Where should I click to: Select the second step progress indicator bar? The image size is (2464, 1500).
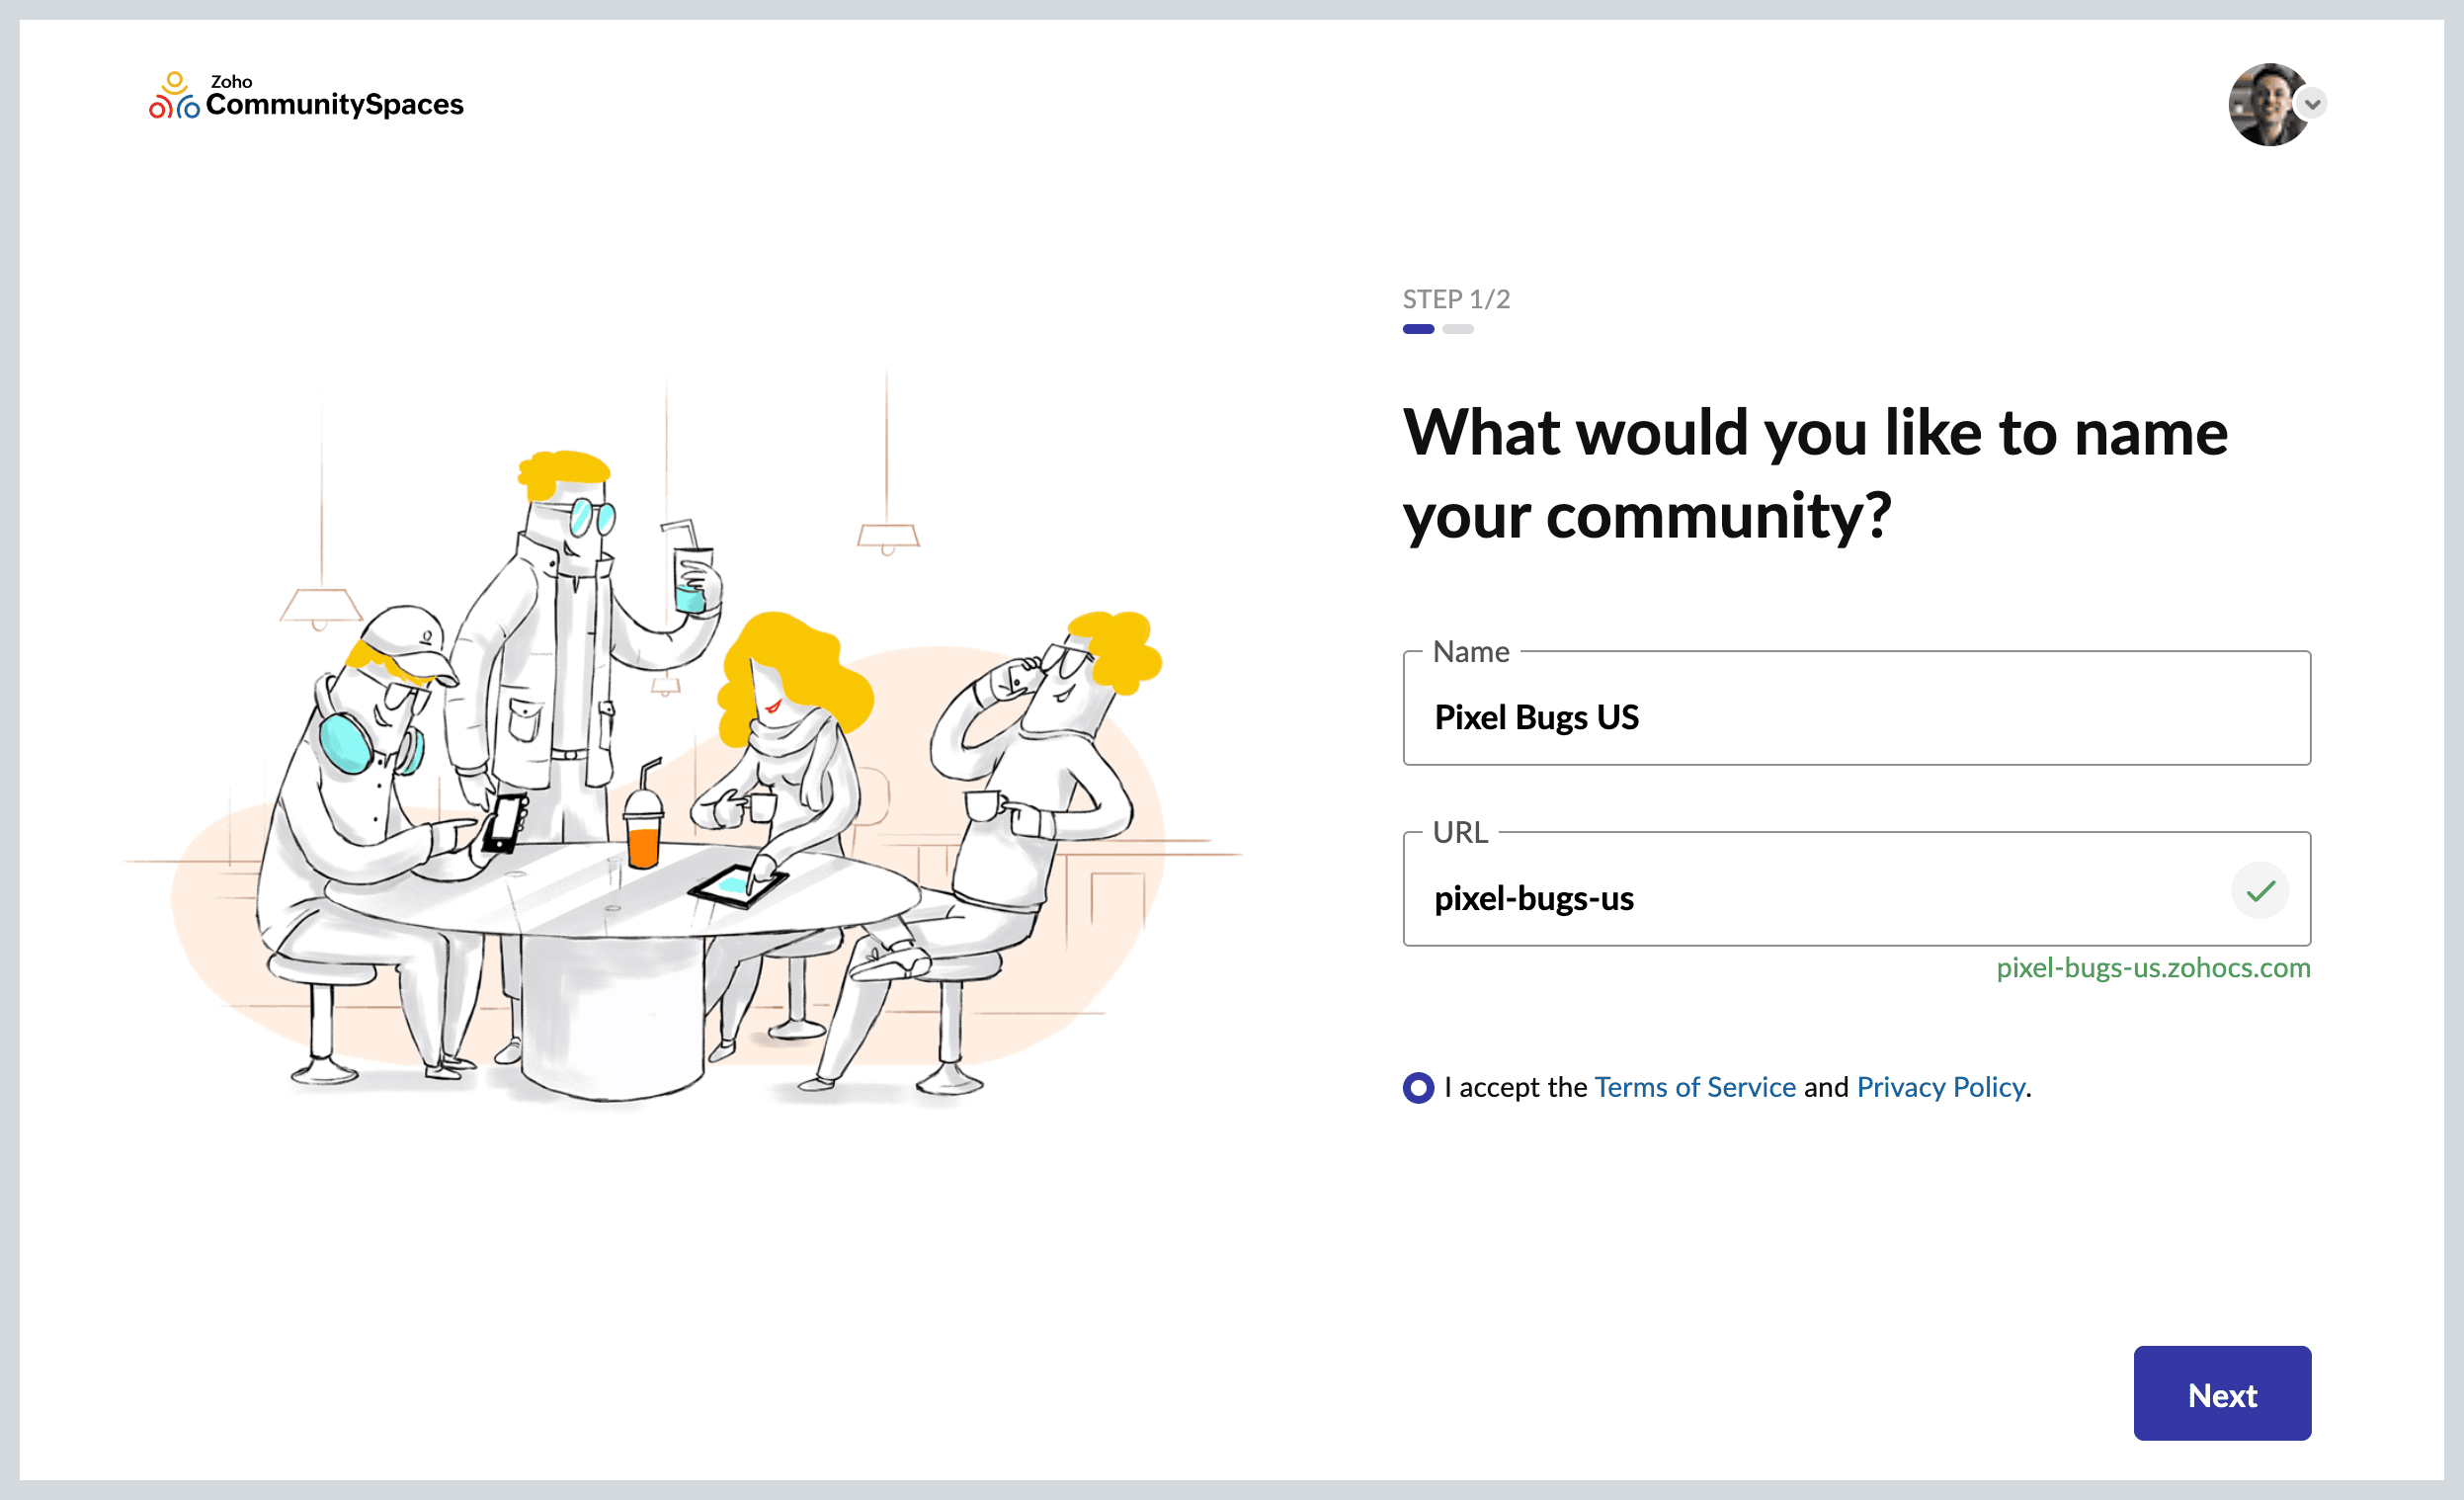1458,329
